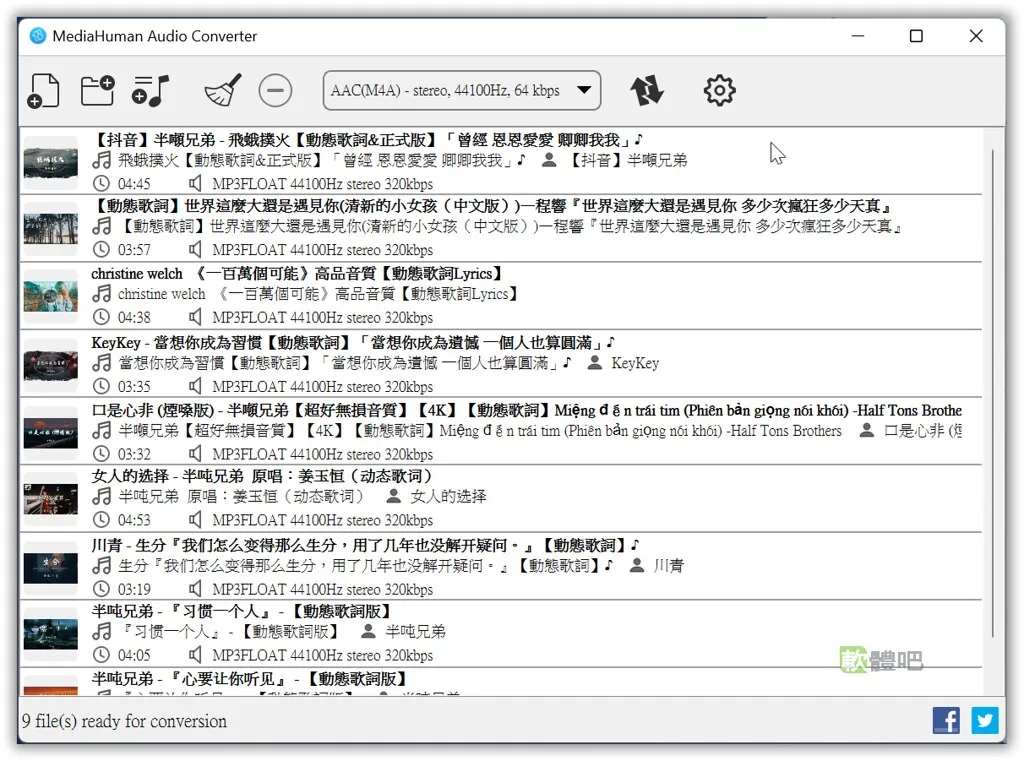Viewport: 1024px width, 761px height.
Task: Click the thumbnail of 口是心非 track
Action: coord(50,432)
